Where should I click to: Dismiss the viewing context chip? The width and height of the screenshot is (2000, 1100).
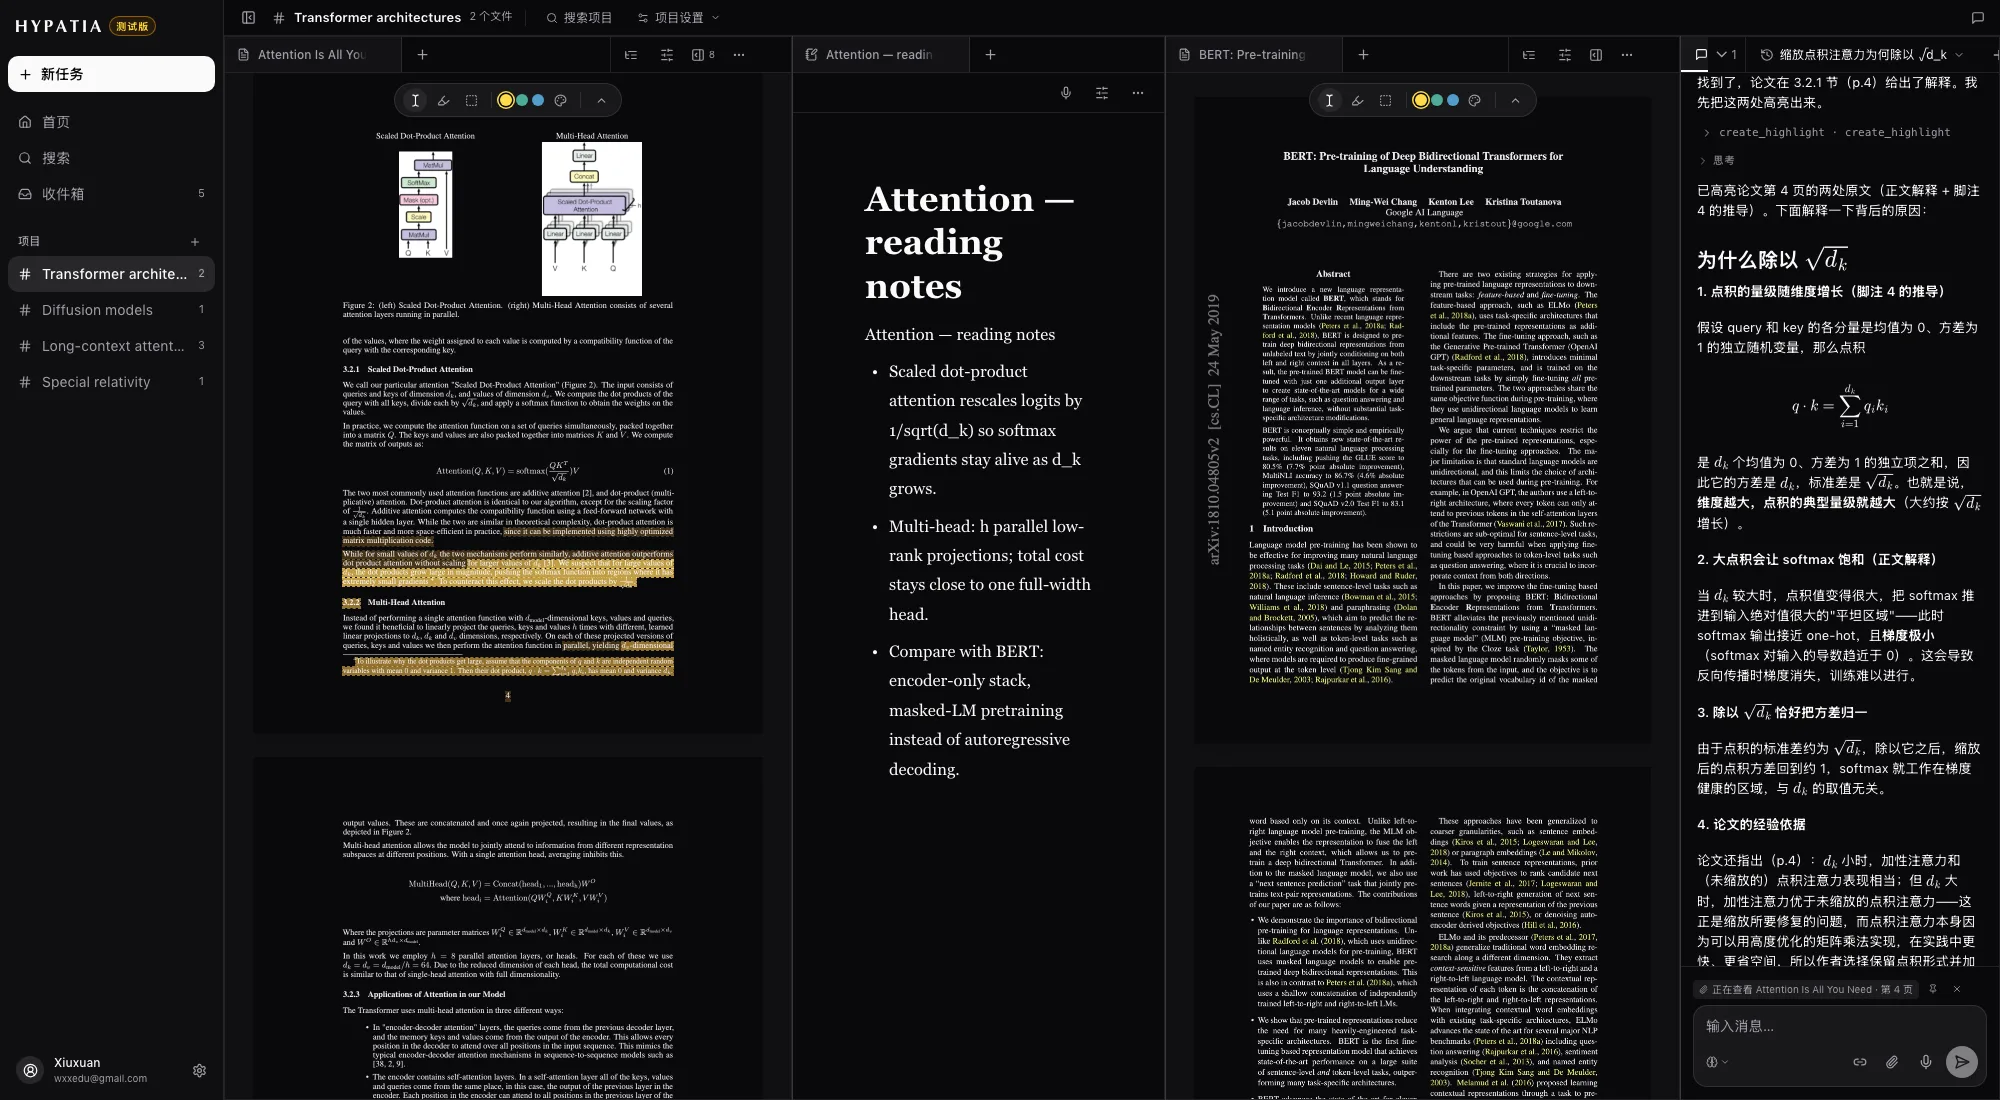[x=1957, y=989]
